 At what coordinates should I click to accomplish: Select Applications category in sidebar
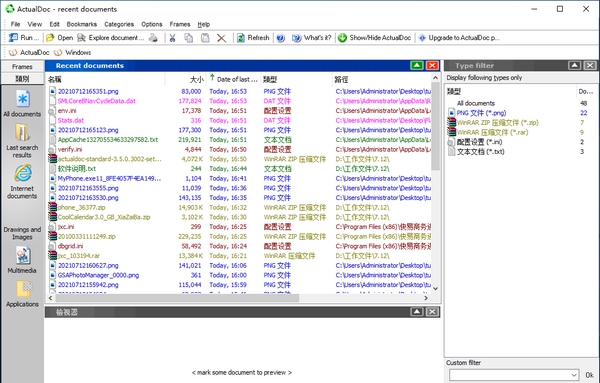[x=22, y=293]
